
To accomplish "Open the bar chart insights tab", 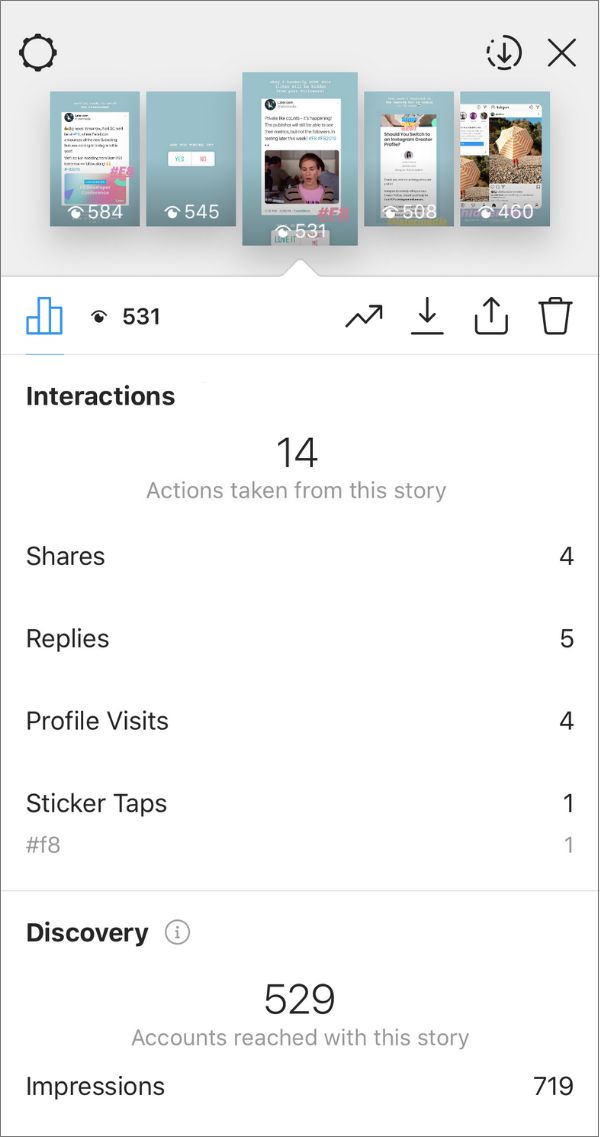I will [x=44, y=317].
